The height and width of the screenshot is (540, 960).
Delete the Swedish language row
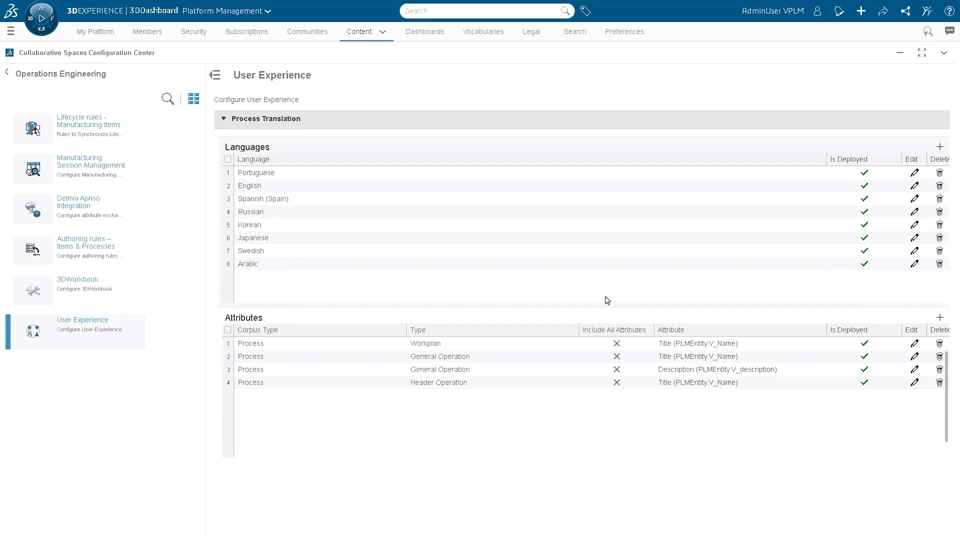tap(939, 250)
